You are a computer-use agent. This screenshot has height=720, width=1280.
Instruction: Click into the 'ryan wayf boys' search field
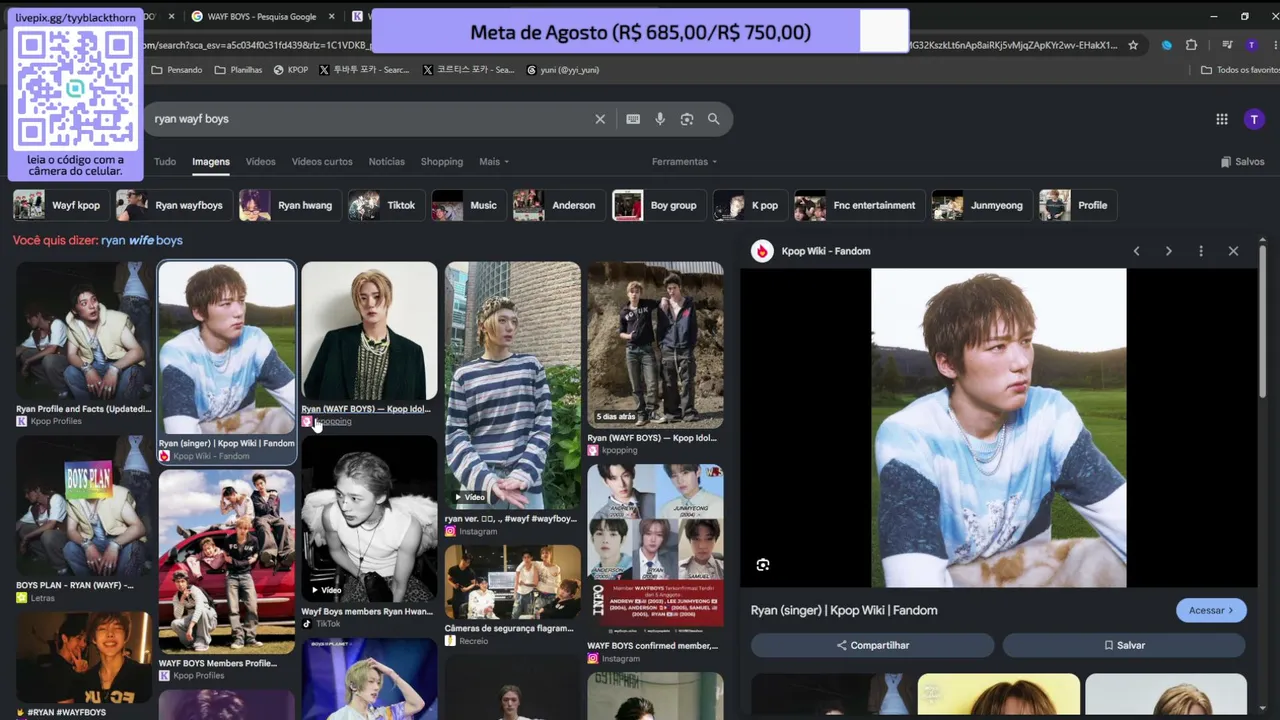click(x=370, y=119)
